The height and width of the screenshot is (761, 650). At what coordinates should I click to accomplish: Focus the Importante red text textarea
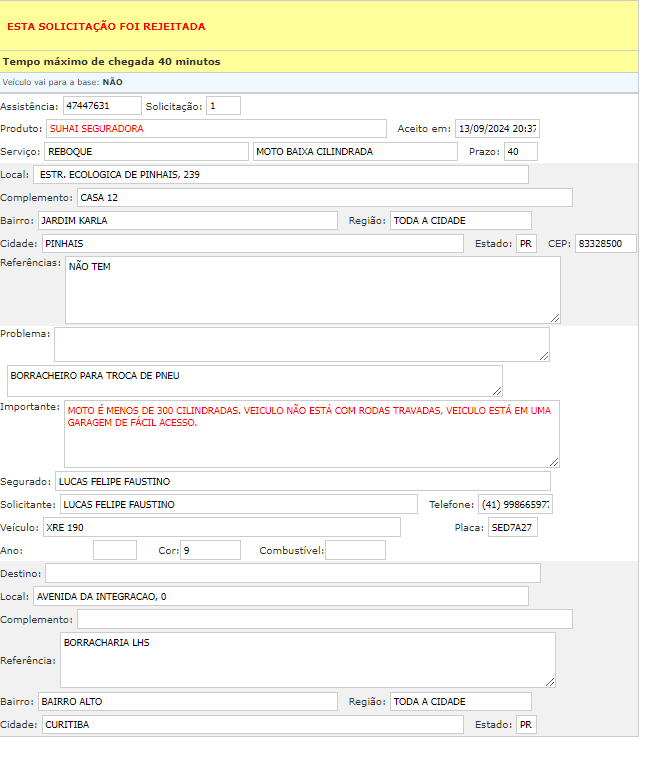tap(312, 434)
